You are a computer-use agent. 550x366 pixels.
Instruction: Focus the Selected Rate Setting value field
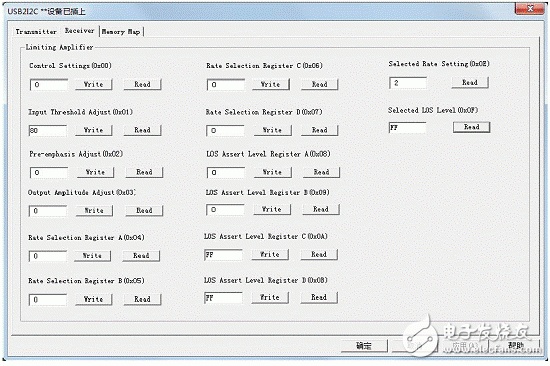click(x=408, y=83)
